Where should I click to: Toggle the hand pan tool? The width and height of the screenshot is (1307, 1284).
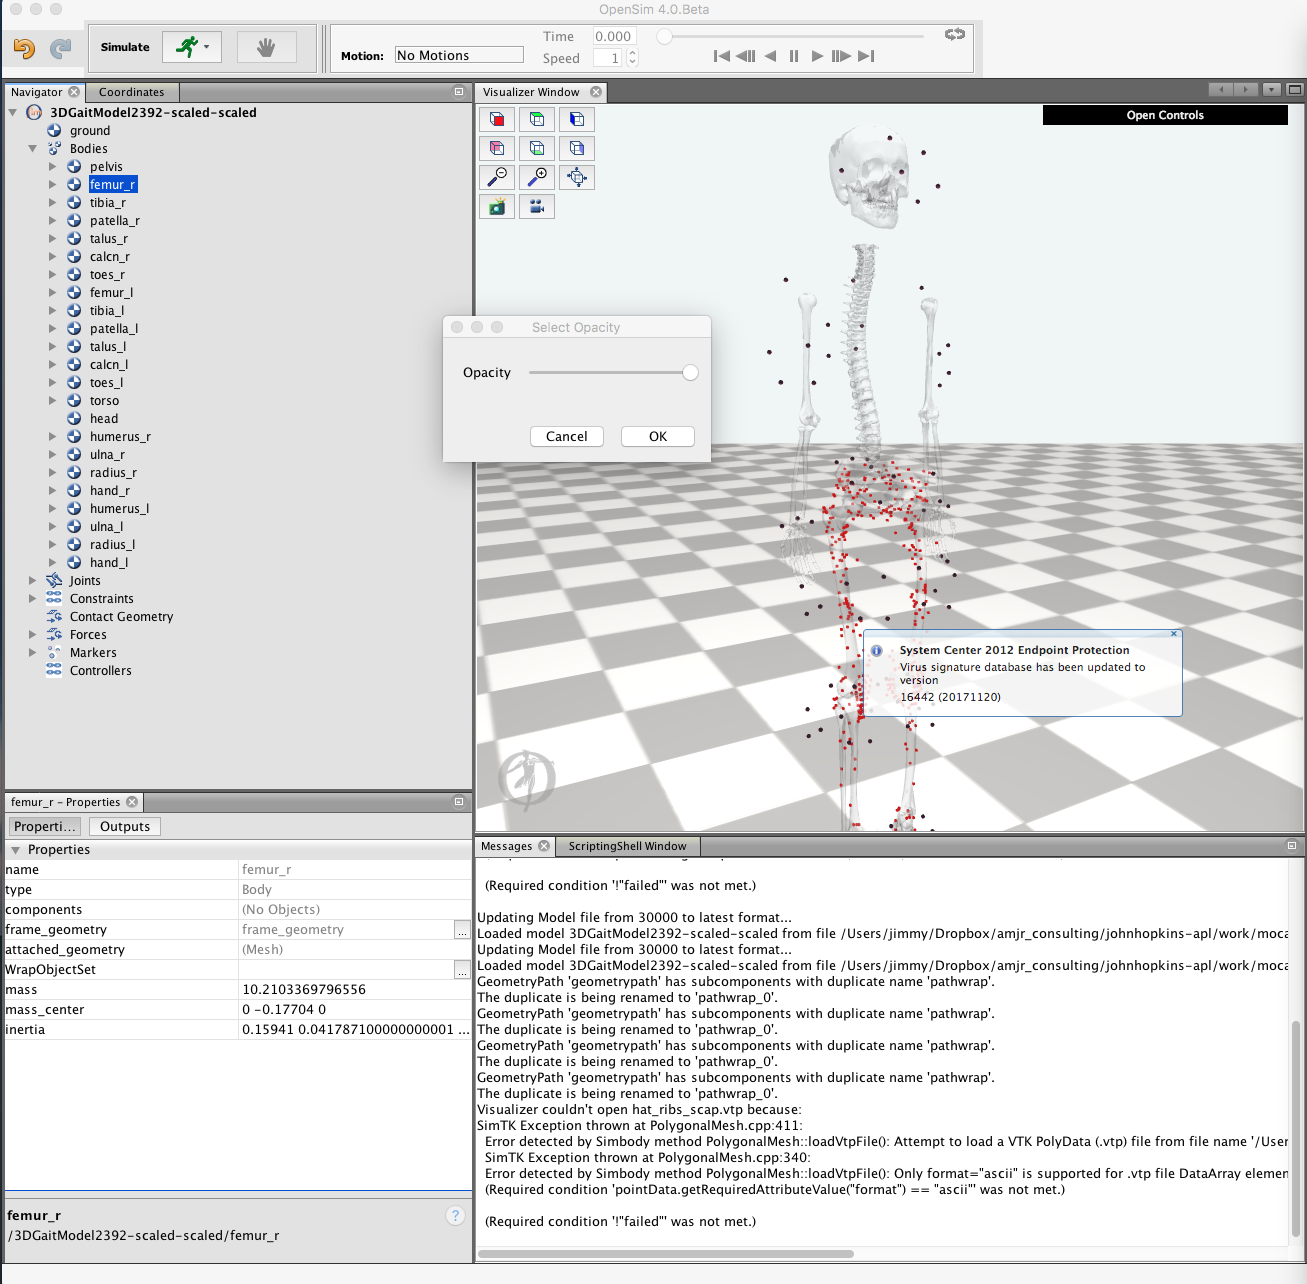tap(266, 46)
